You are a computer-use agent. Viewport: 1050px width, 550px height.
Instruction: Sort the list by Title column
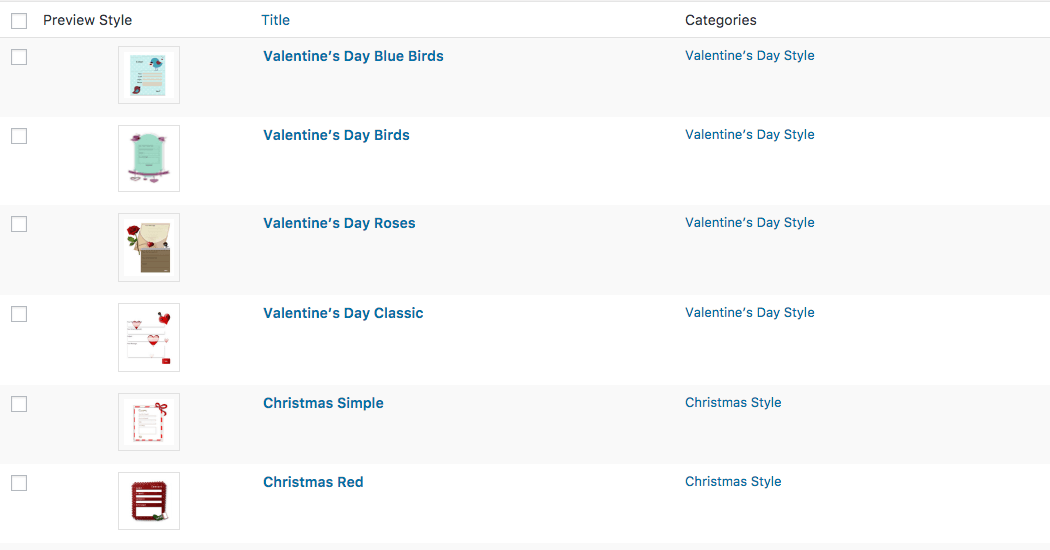click(x=275, y=20)
